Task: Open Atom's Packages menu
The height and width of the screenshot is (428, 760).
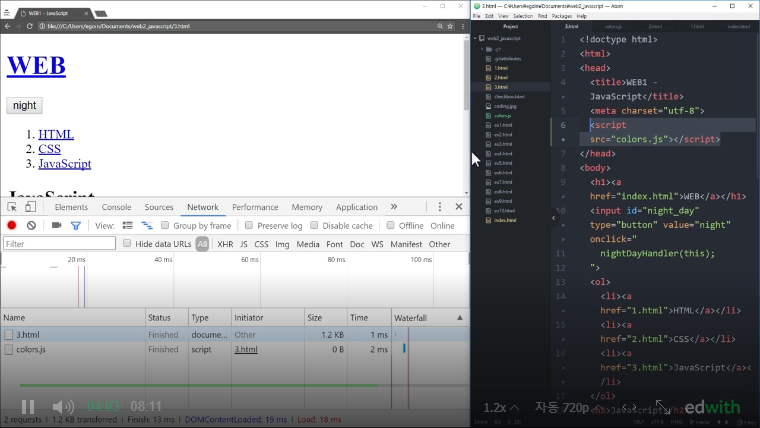Action: [x=561, y=16]
